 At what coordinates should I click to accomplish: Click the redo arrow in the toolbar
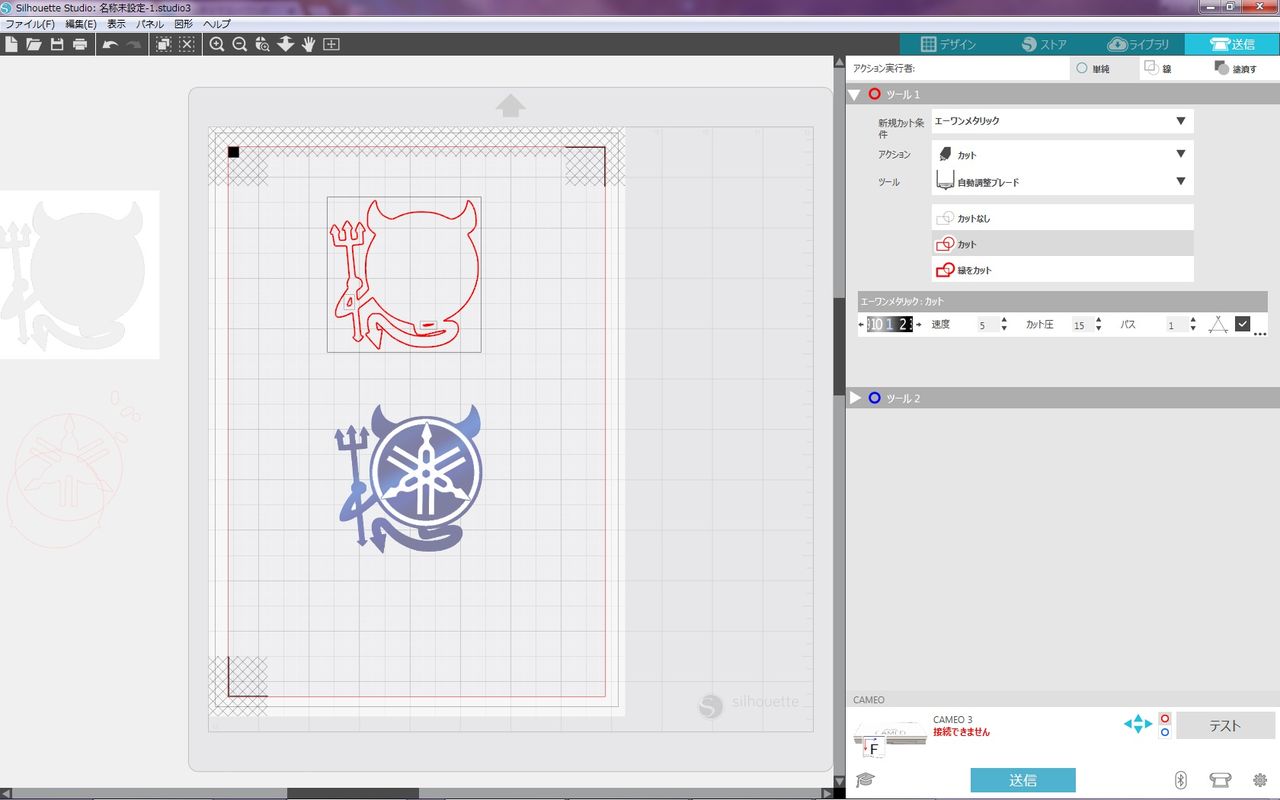[x=133, y=44]
